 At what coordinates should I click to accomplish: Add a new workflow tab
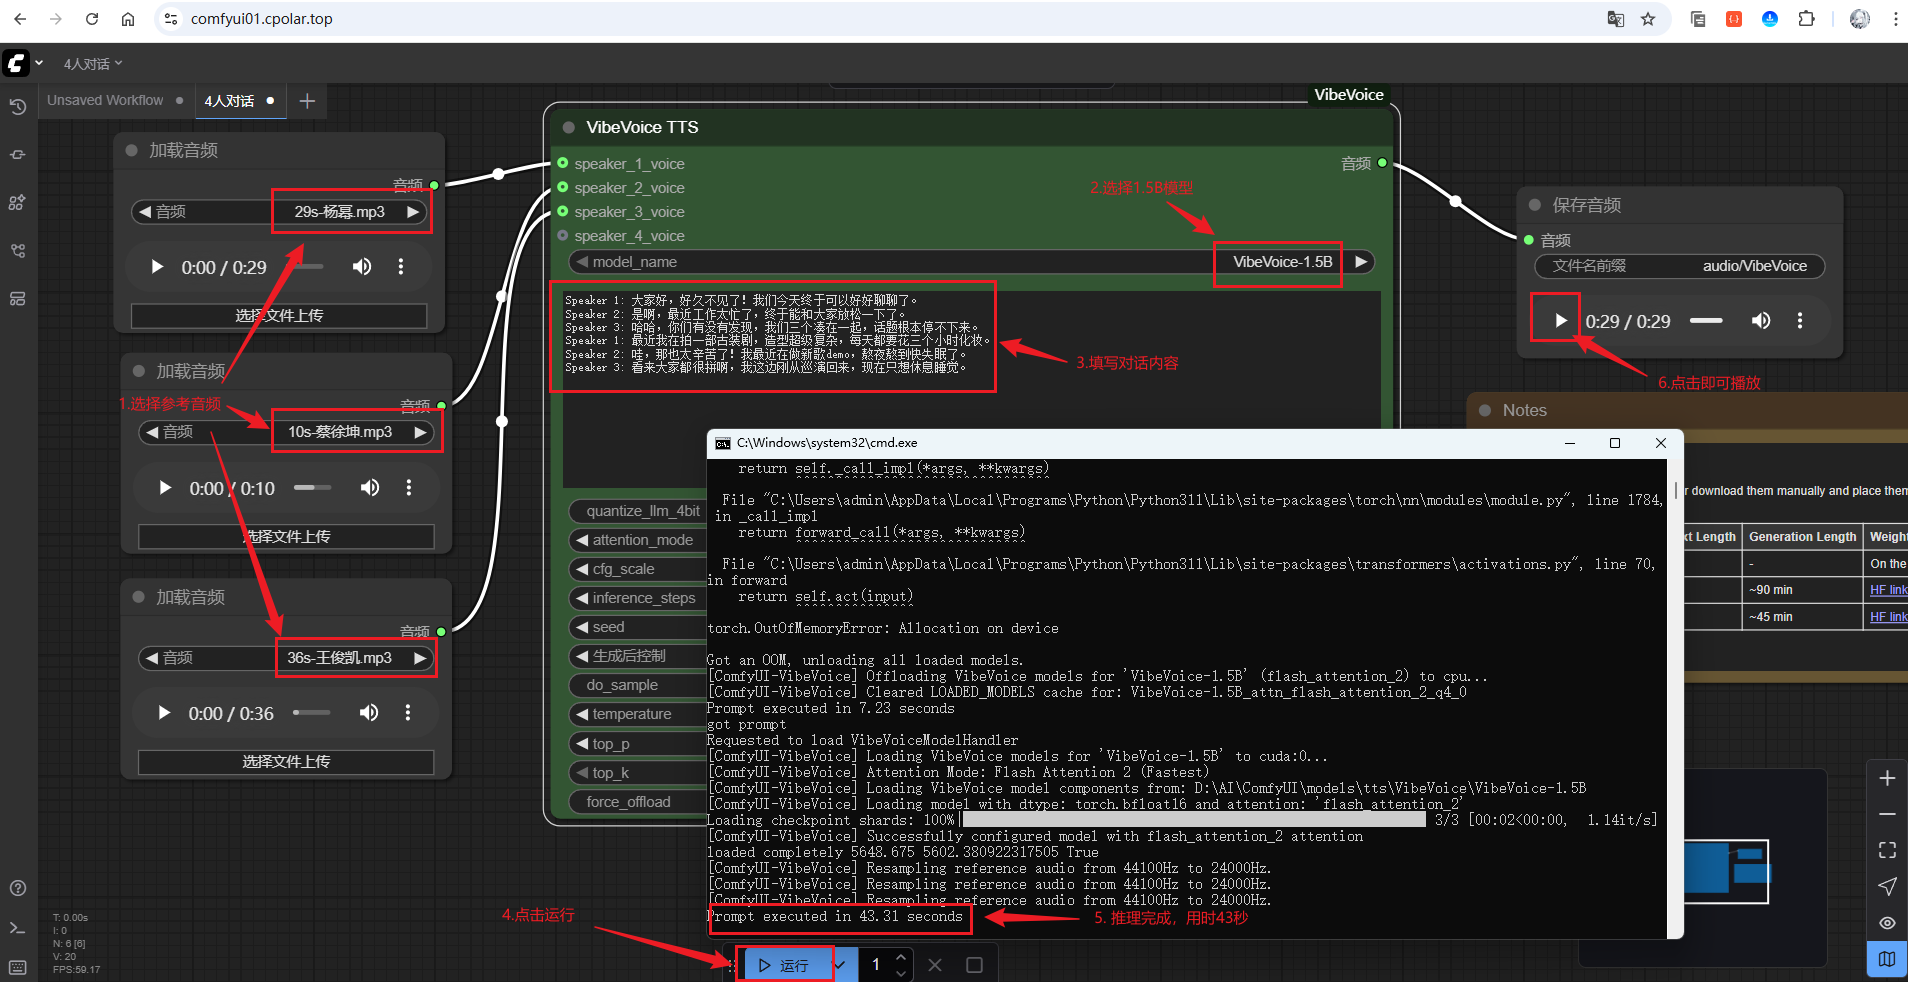307,101
